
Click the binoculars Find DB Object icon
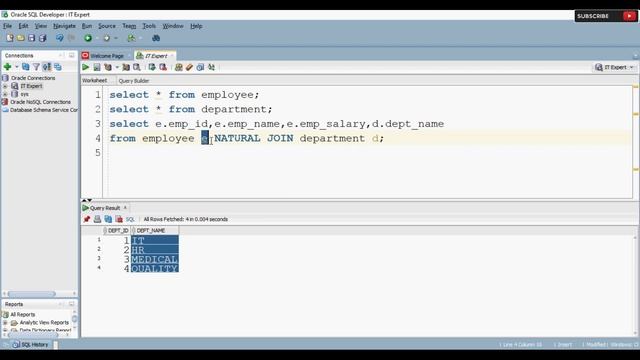pos(156,38)
